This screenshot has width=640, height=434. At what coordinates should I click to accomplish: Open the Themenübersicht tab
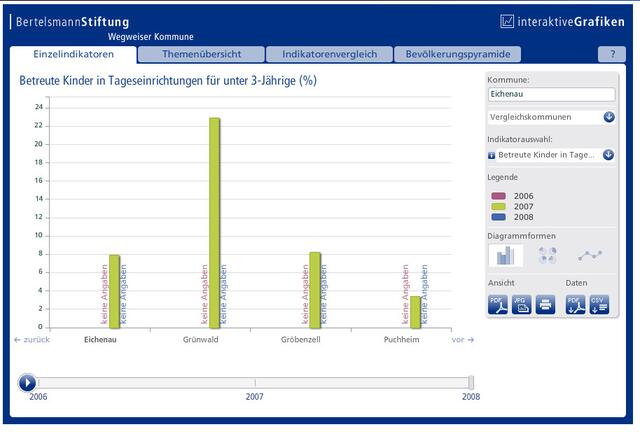(201, 54)
